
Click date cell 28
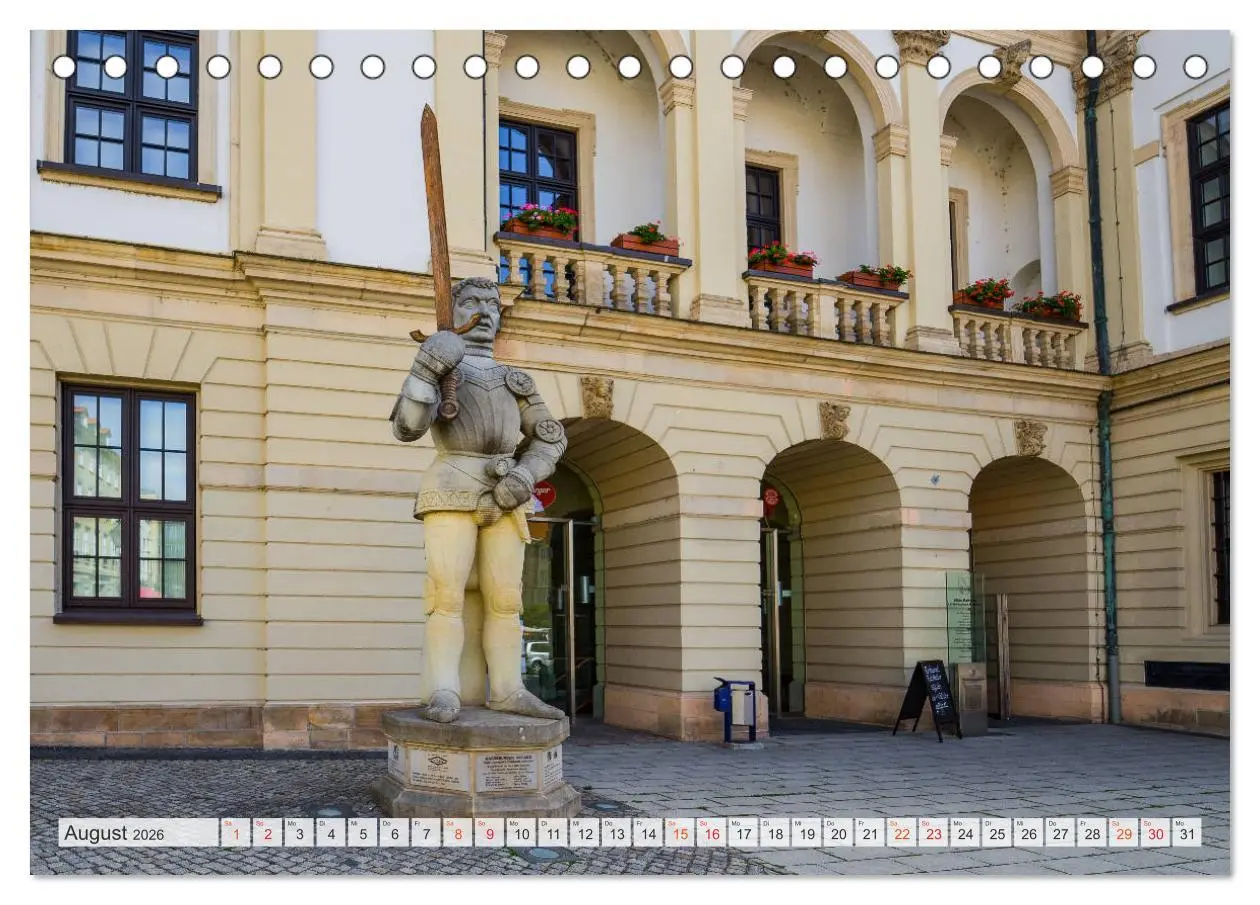coord(1092,832)
